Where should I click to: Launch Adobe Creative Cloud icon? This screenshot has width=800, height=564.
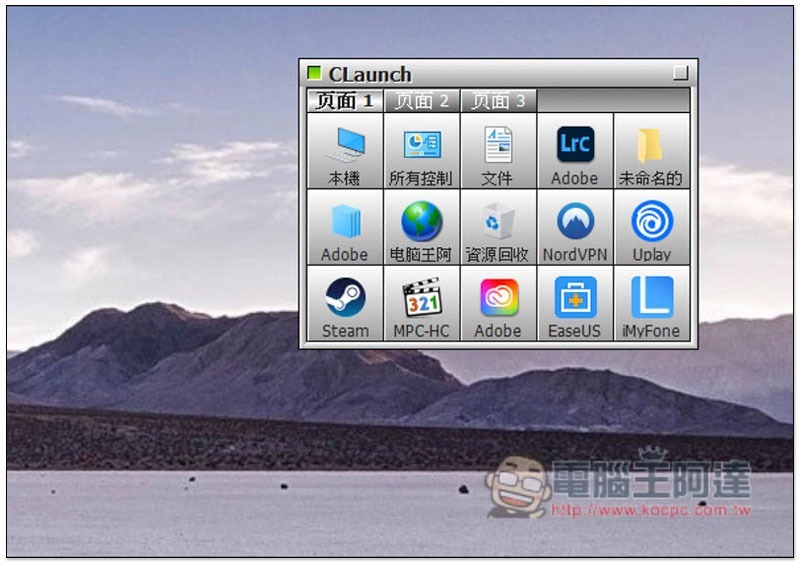click(498, 303)
